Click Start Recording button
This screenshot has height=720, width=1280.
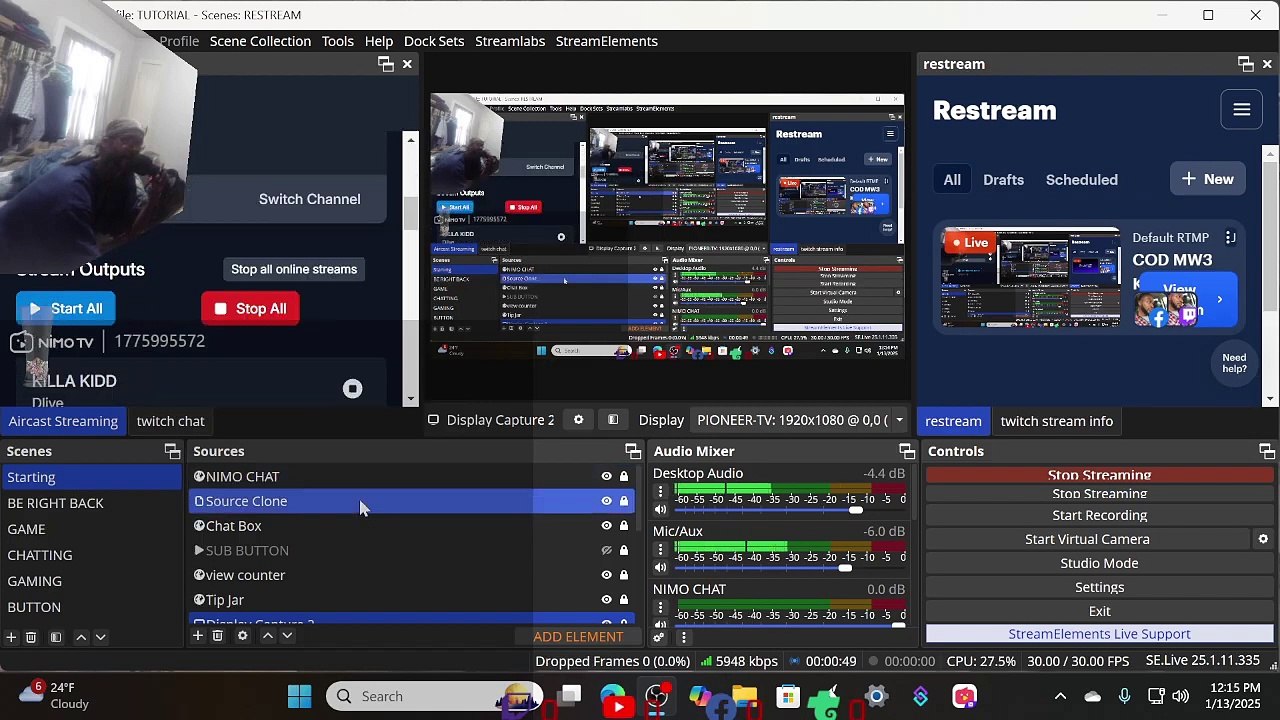point(1099,515)
